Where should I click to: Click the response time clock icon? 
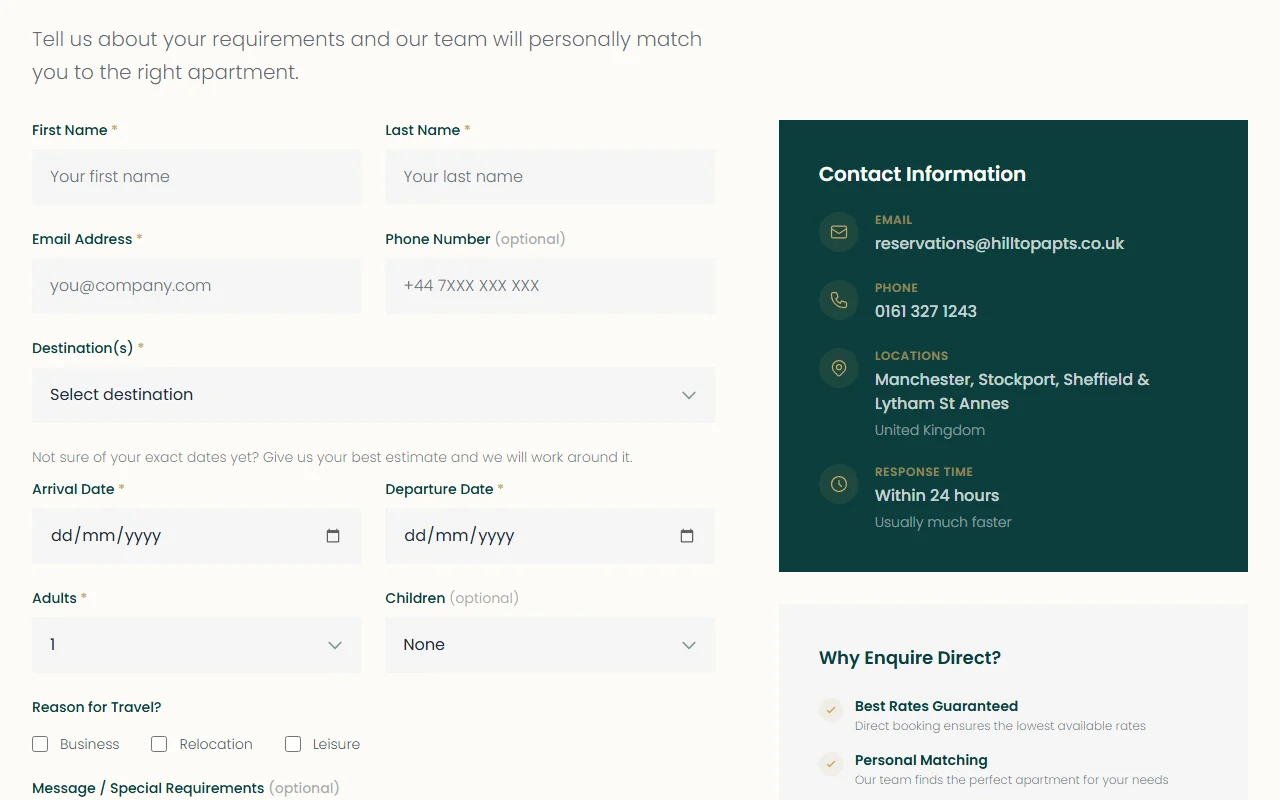point(839,484)
